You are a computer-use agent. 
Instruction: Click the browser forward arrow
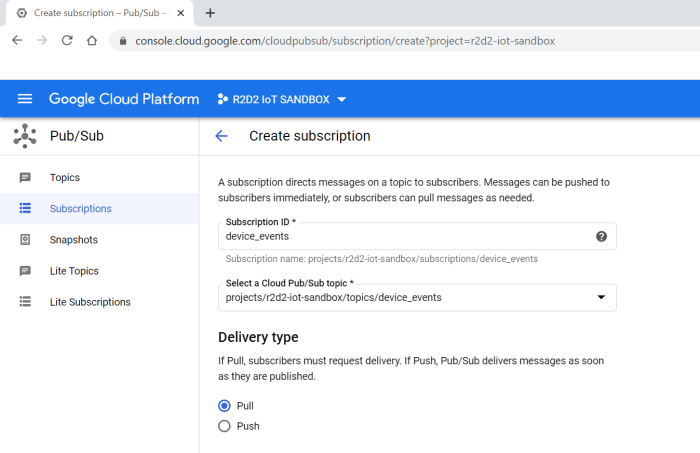click(42, 41)
